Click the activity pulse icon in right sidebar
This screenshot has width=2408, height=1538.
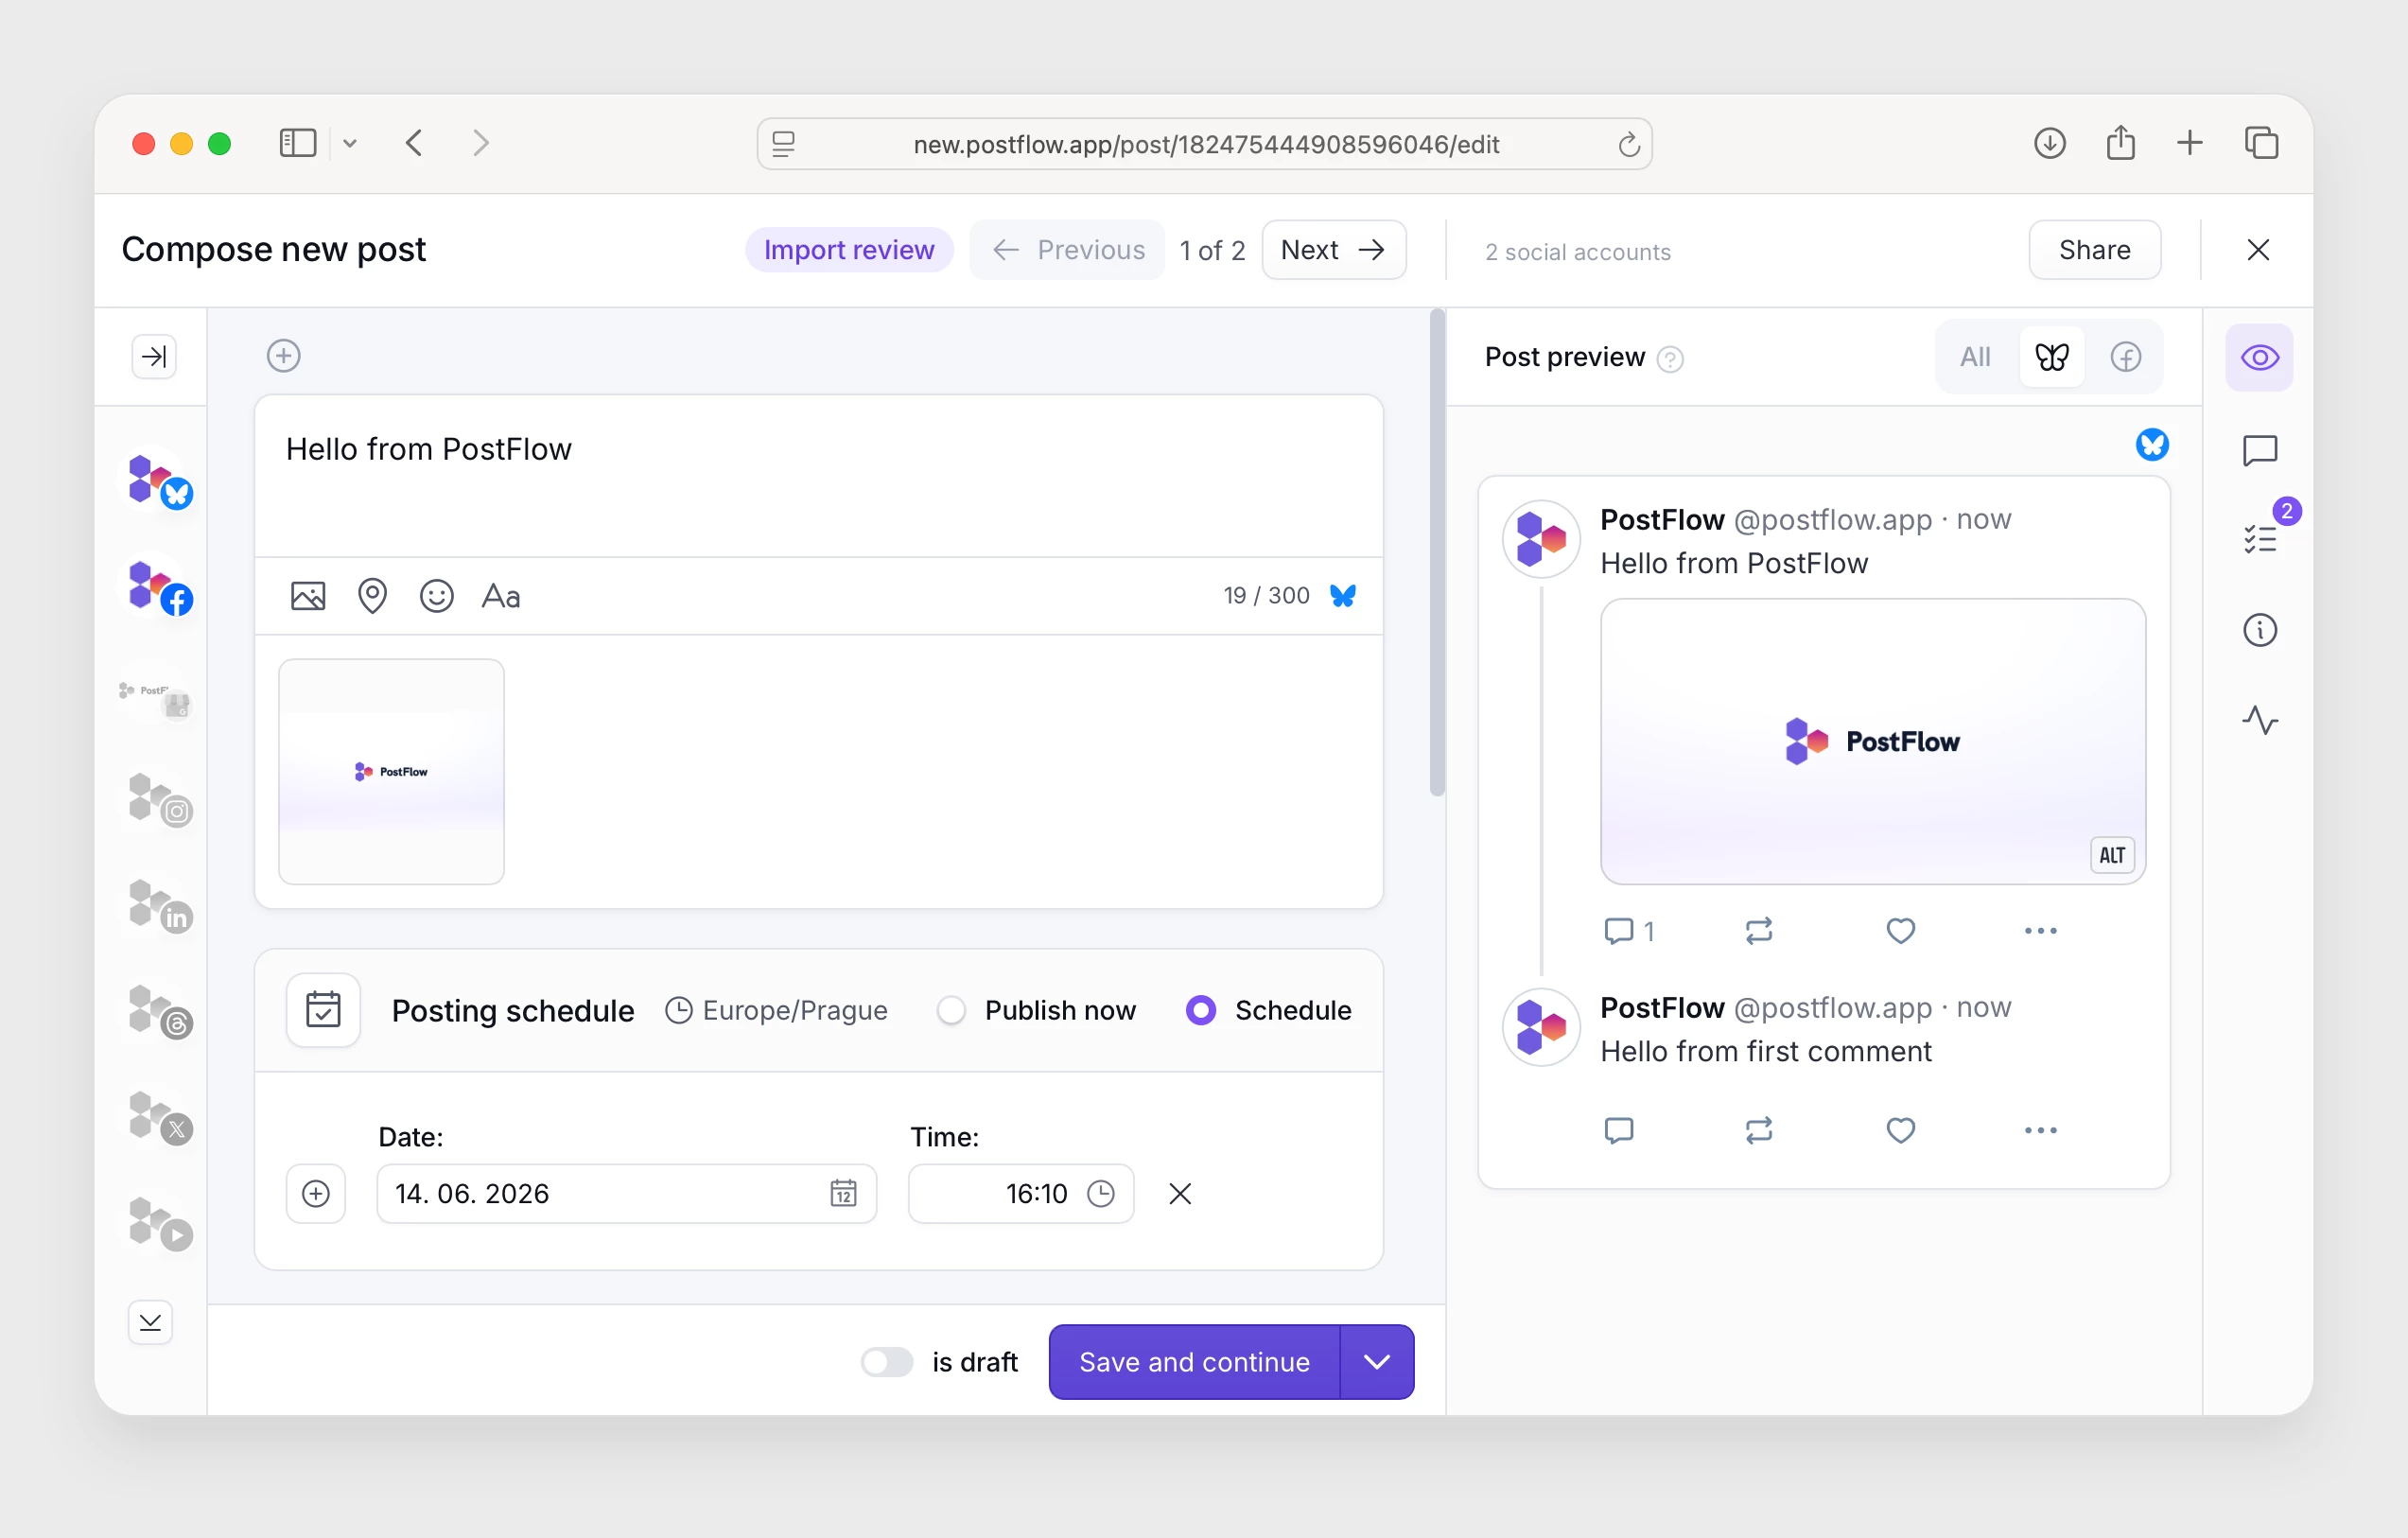tap(2259, 720)
